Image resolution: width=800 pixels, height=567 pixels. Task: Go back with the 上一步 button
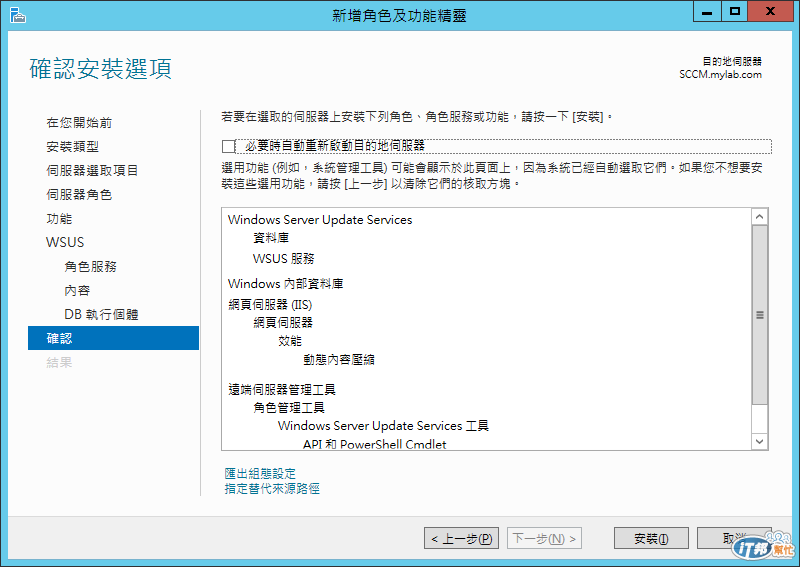pos(461,538)
